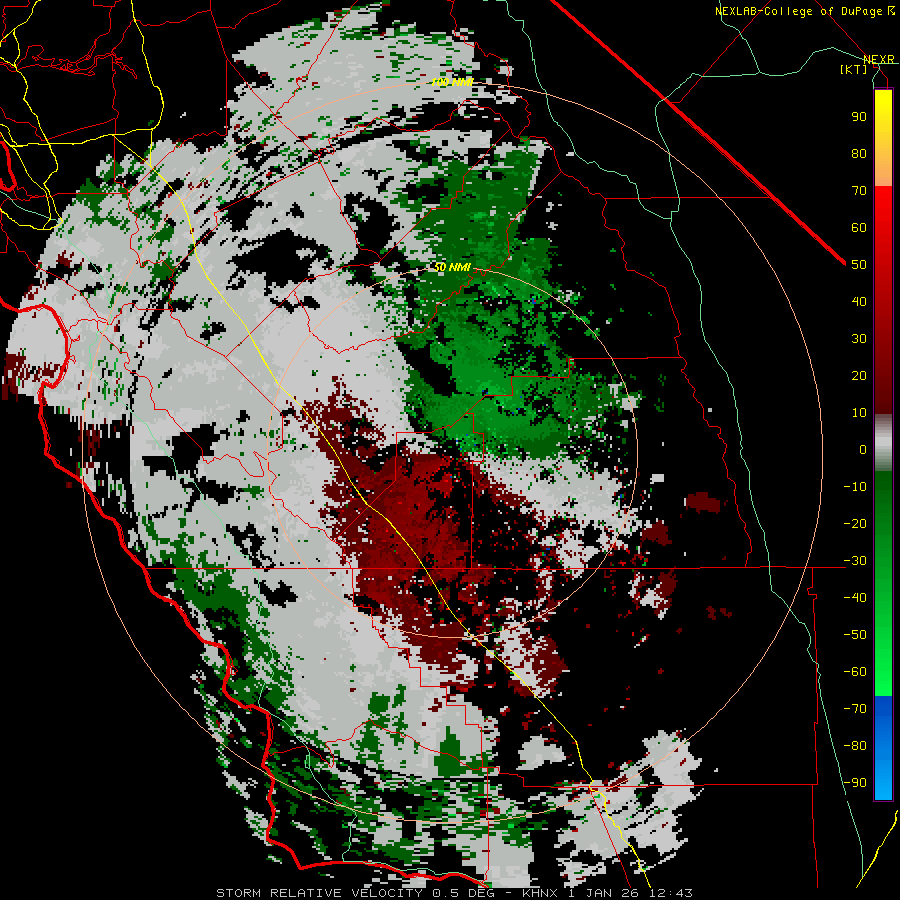Click the NEXR label above the scale
900x900 pixels.
coord(879,59)
